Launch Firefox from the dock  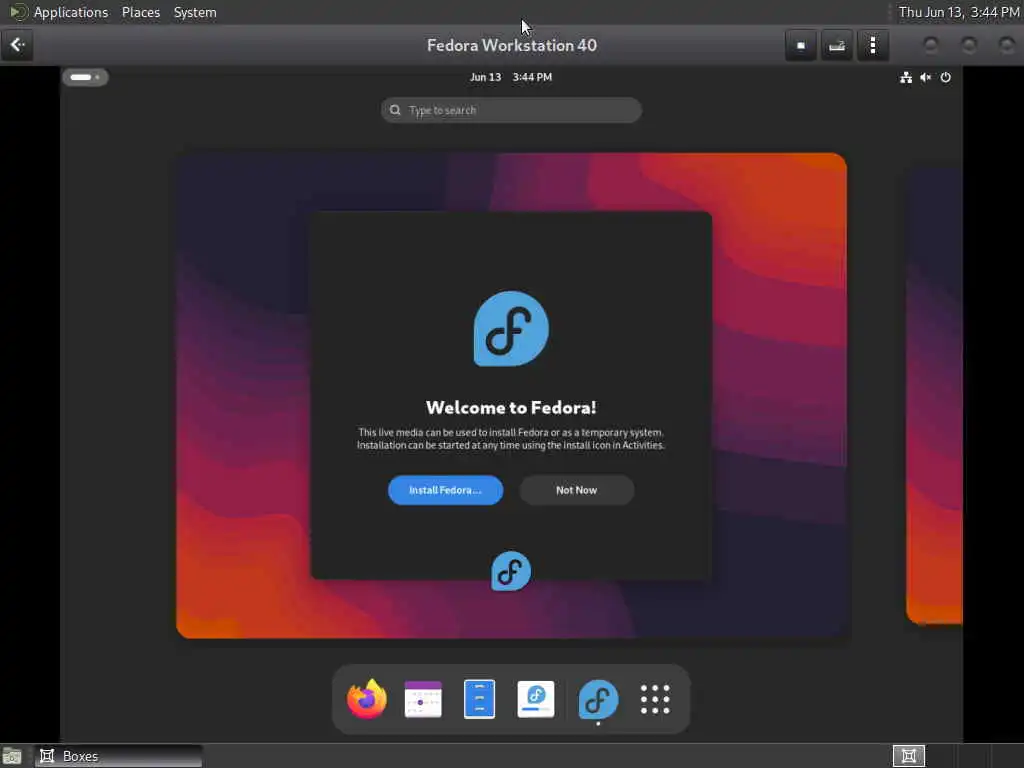pos(367,699)
